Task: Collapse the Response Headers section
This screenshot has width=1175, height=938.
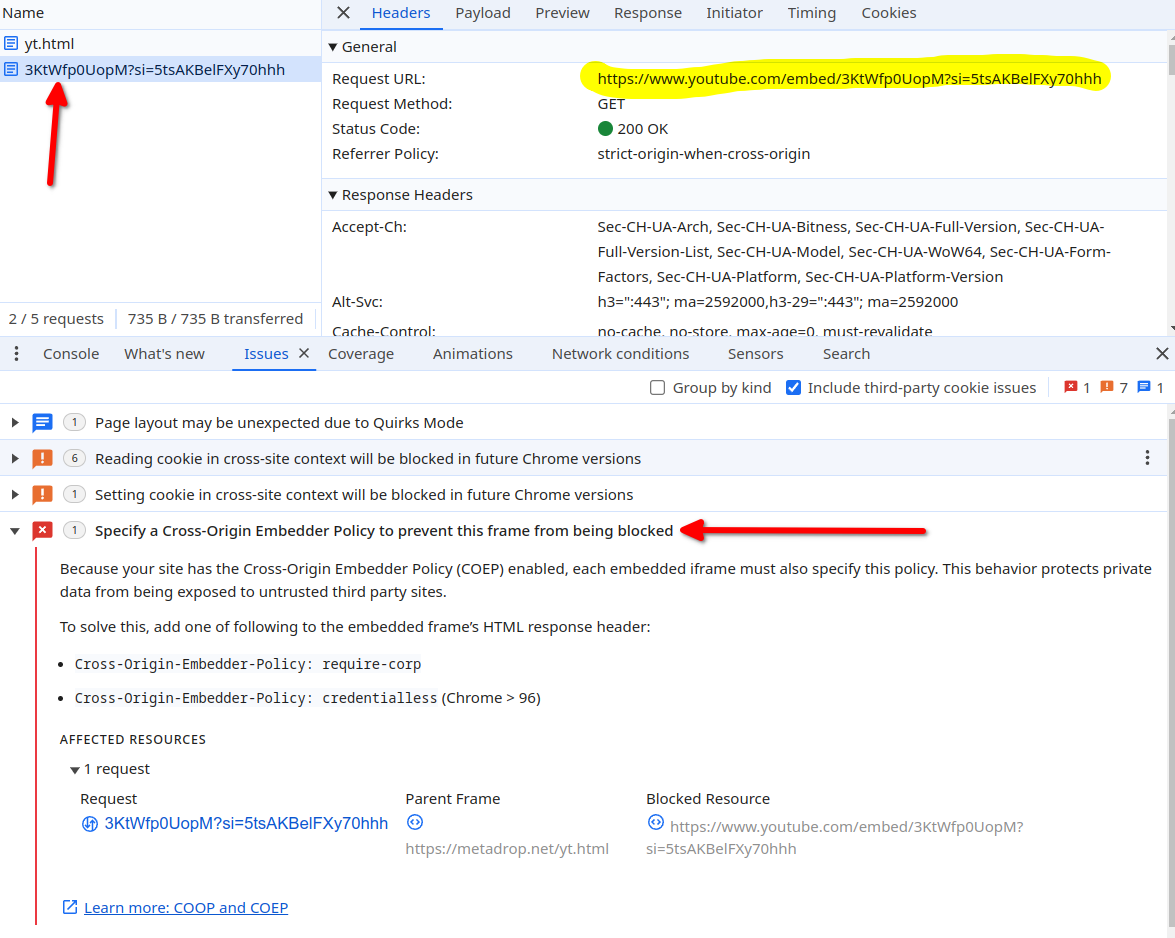Action: [x=333, y=195]
